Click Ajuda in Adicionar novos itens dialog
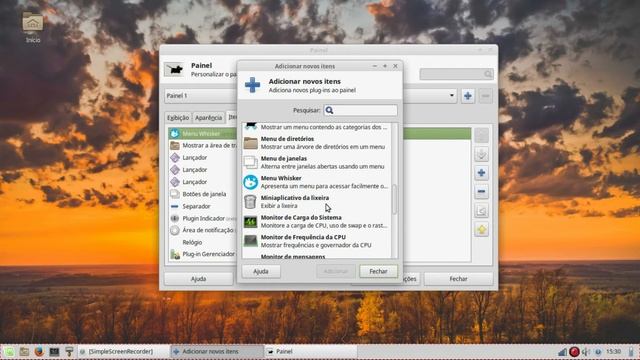 (x=261, y=271)
